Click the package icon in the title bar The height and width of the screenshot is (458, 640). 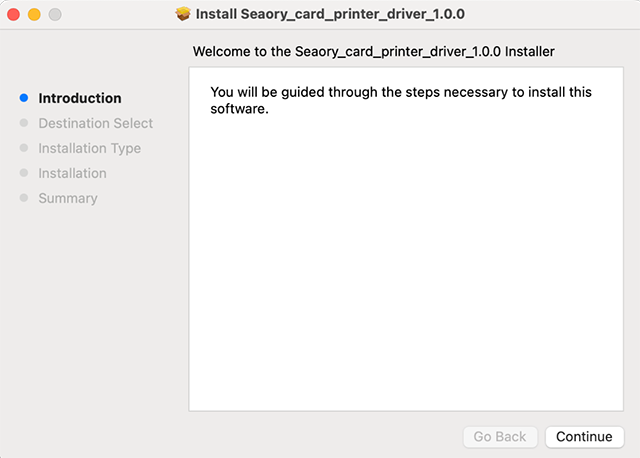tap(183, 15)
